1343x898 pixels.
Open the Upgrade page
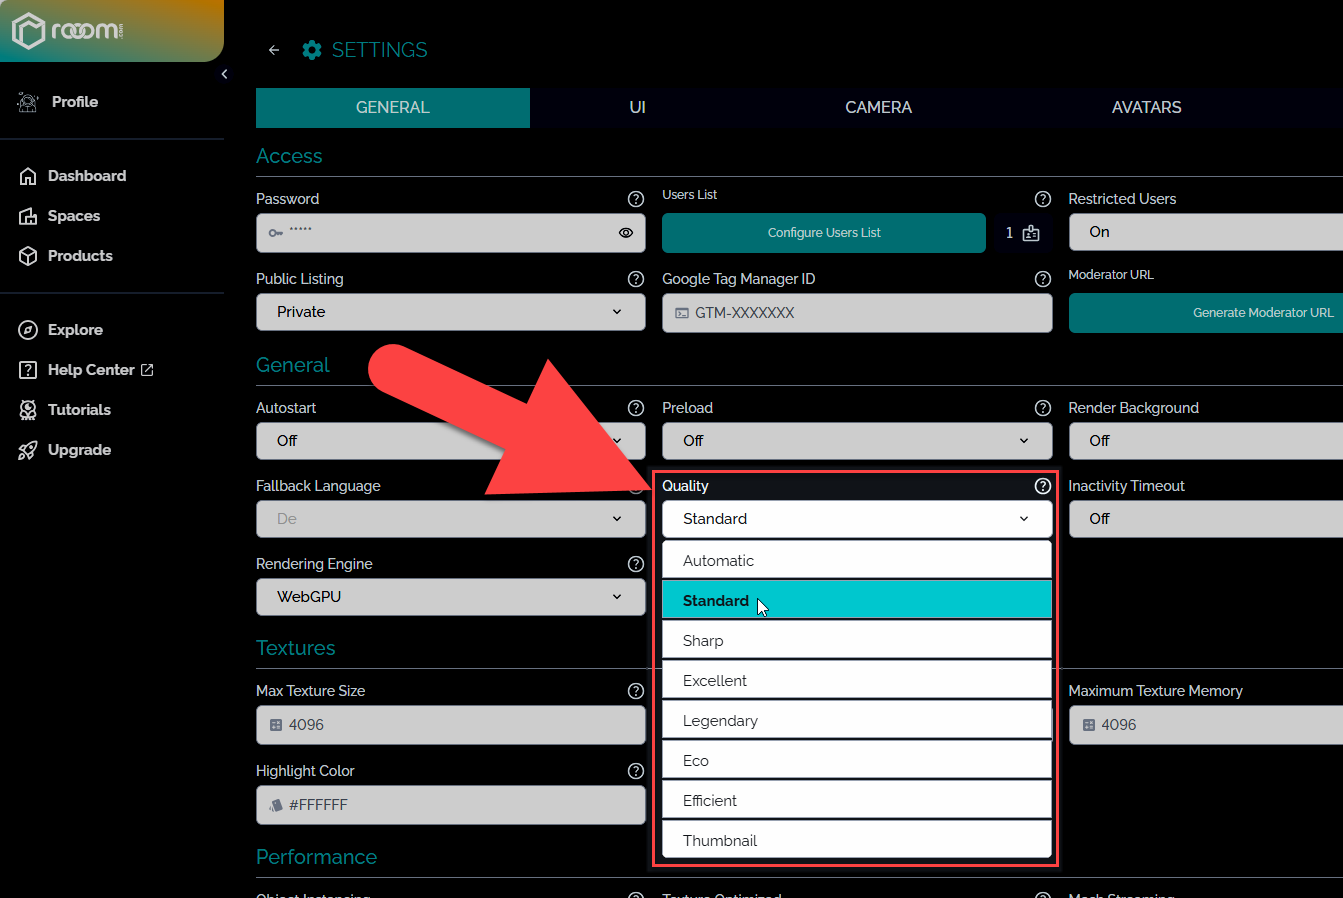coord(77,449)
